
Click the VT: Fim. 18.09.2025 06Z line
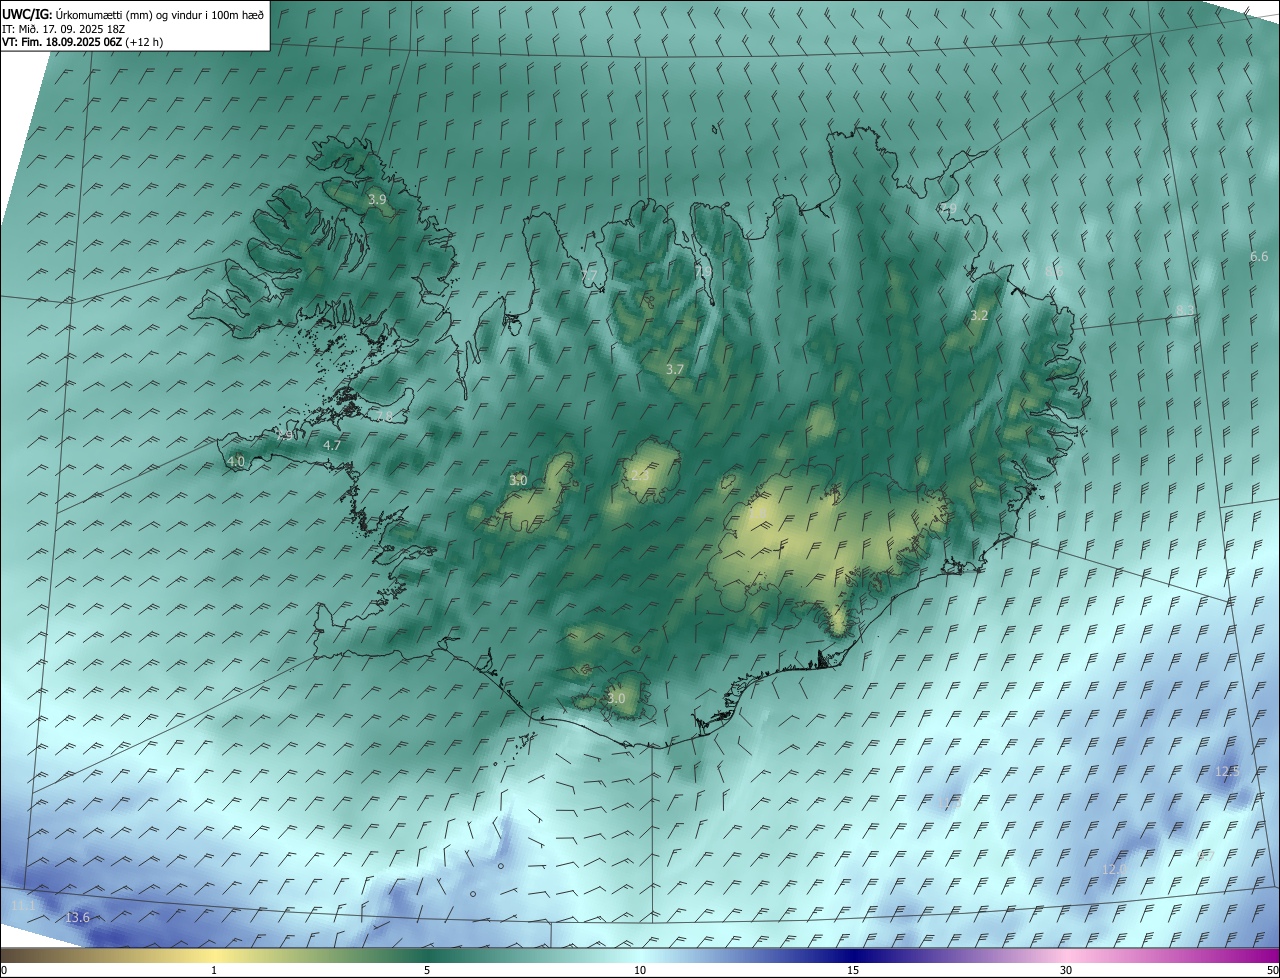tap(82, 42)
